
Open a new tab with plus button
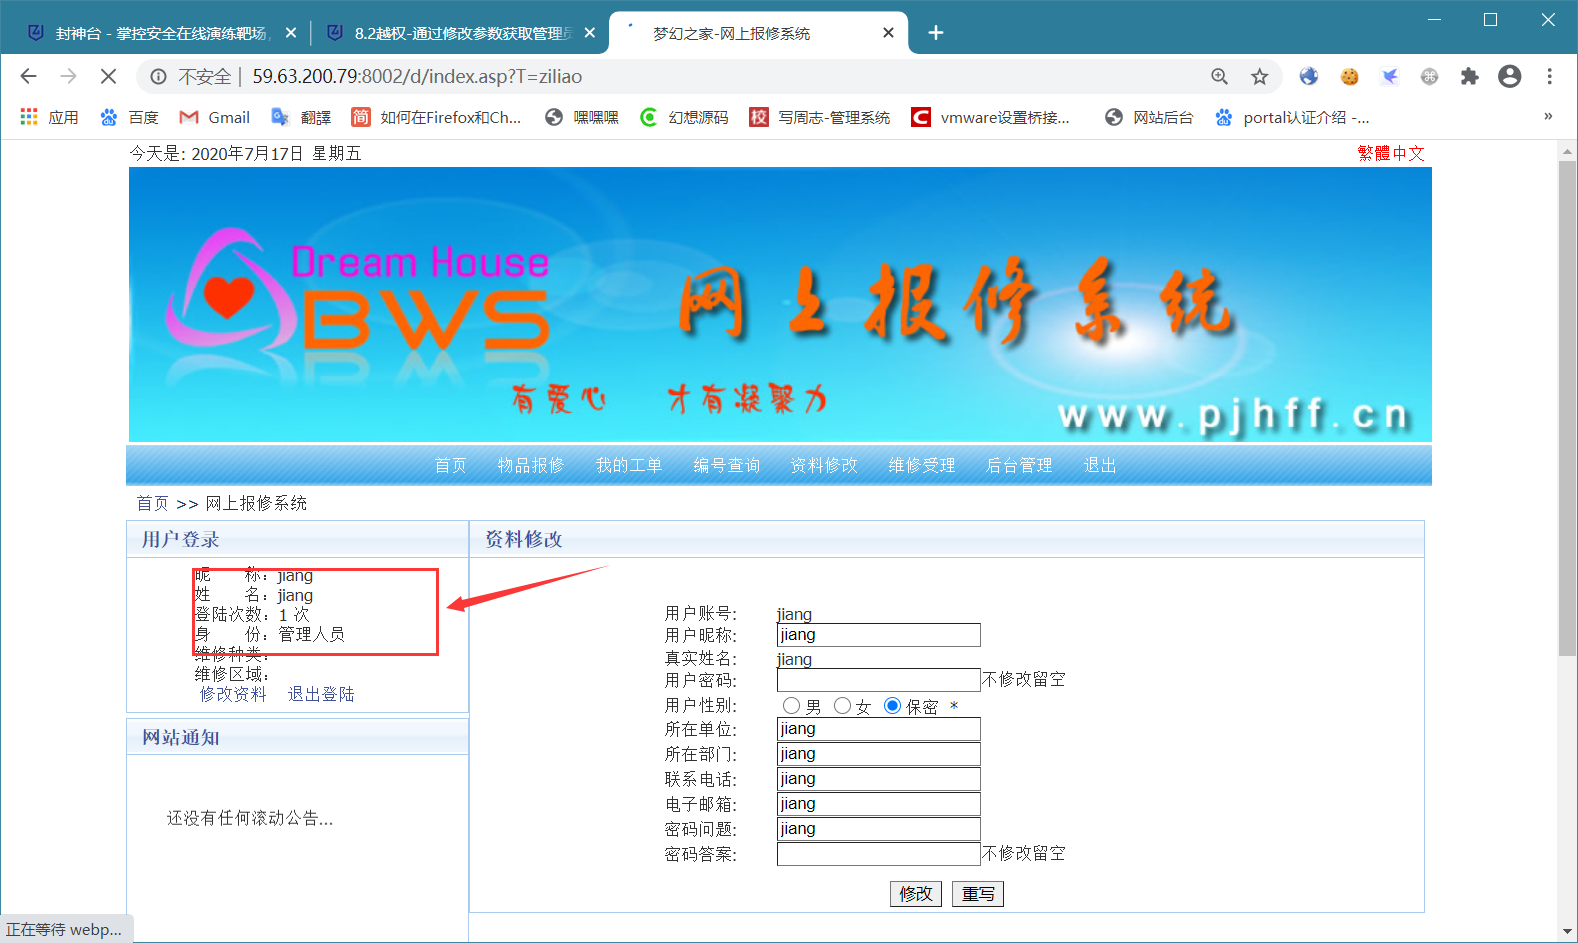(935, 33)
